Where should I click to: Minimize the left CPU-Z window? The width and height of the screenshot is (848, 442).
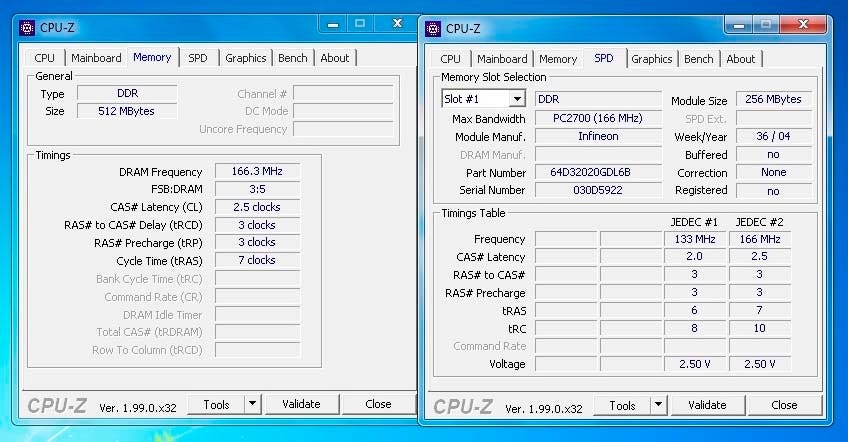(x=333, y=24)
